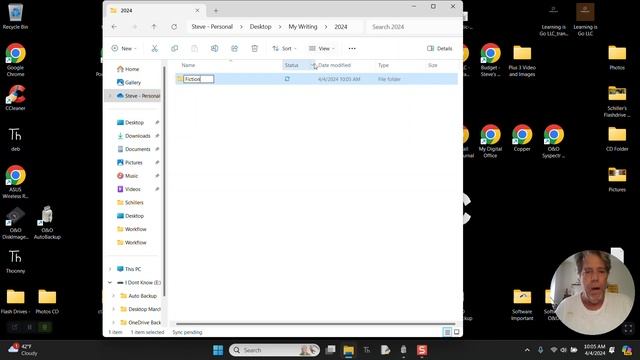Expand the This PC tree node

110,269
